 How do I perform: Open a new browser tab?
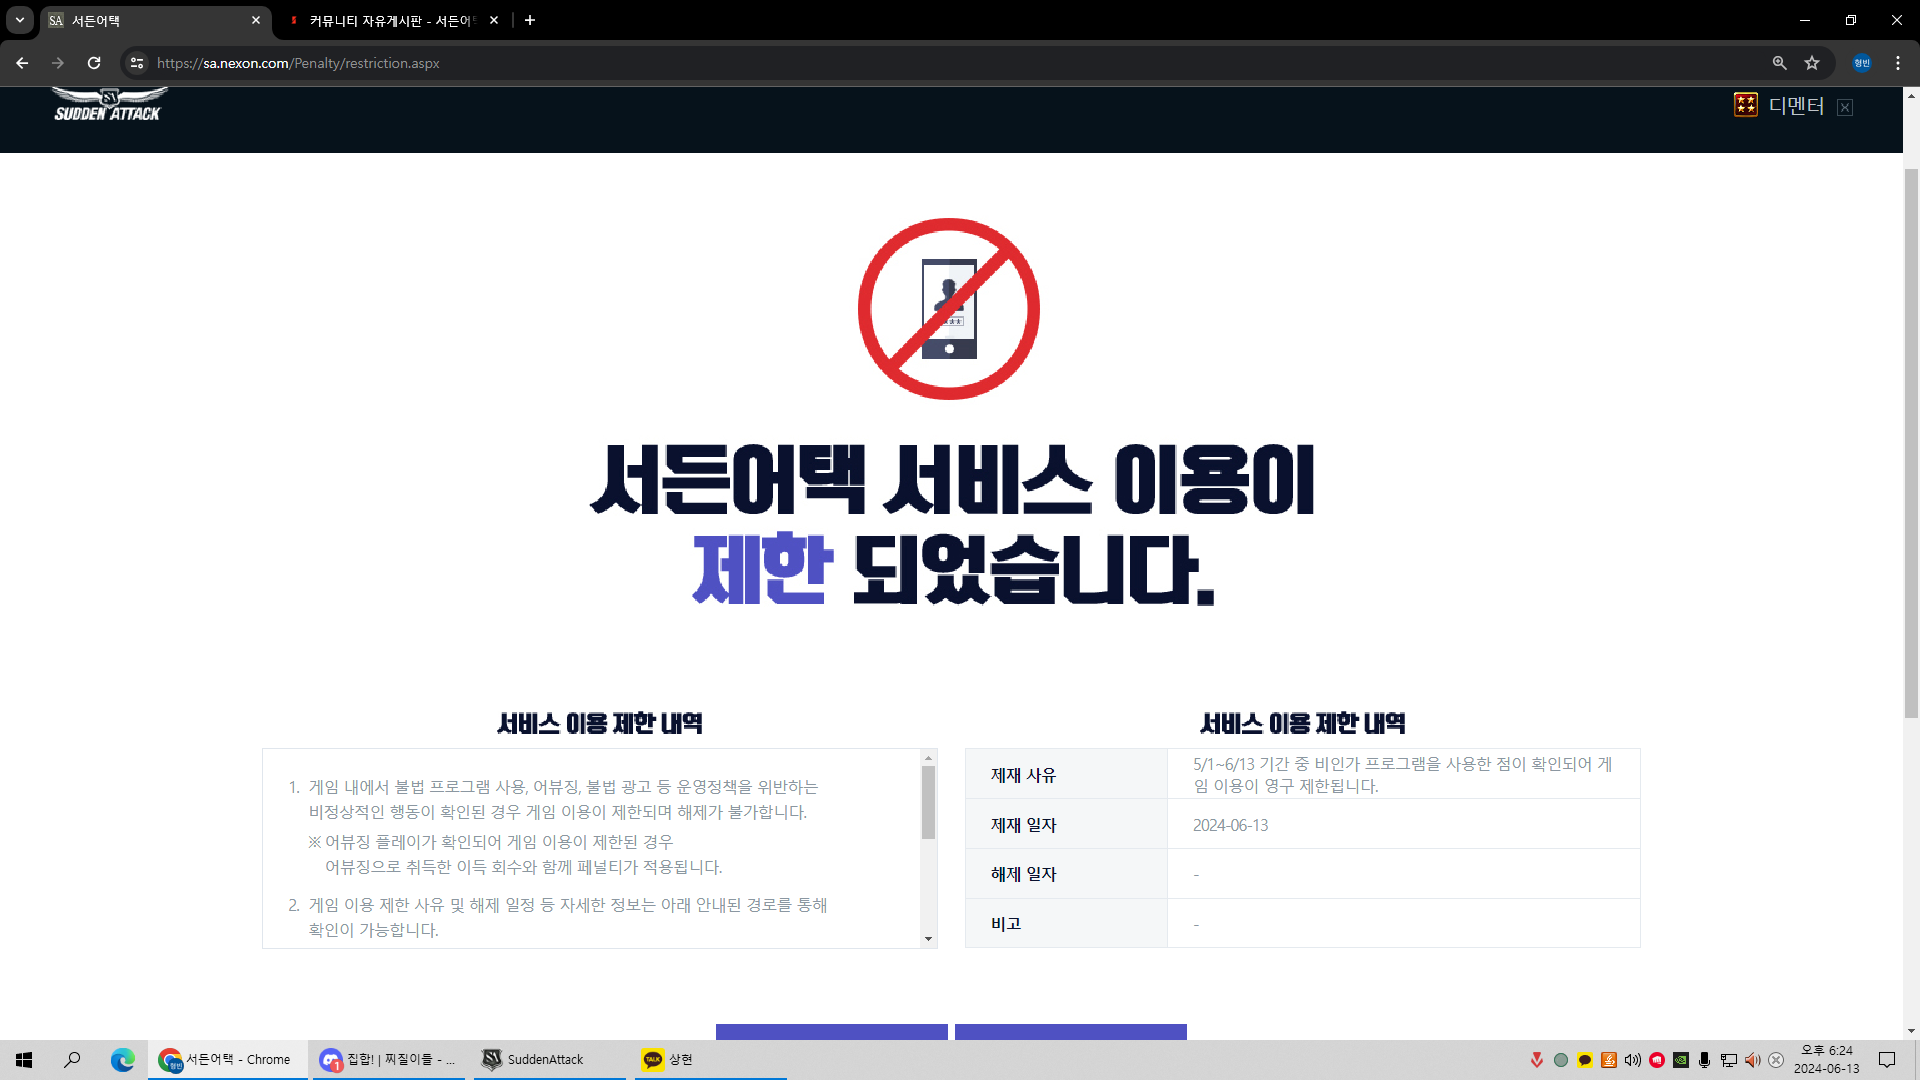point(530,20)
